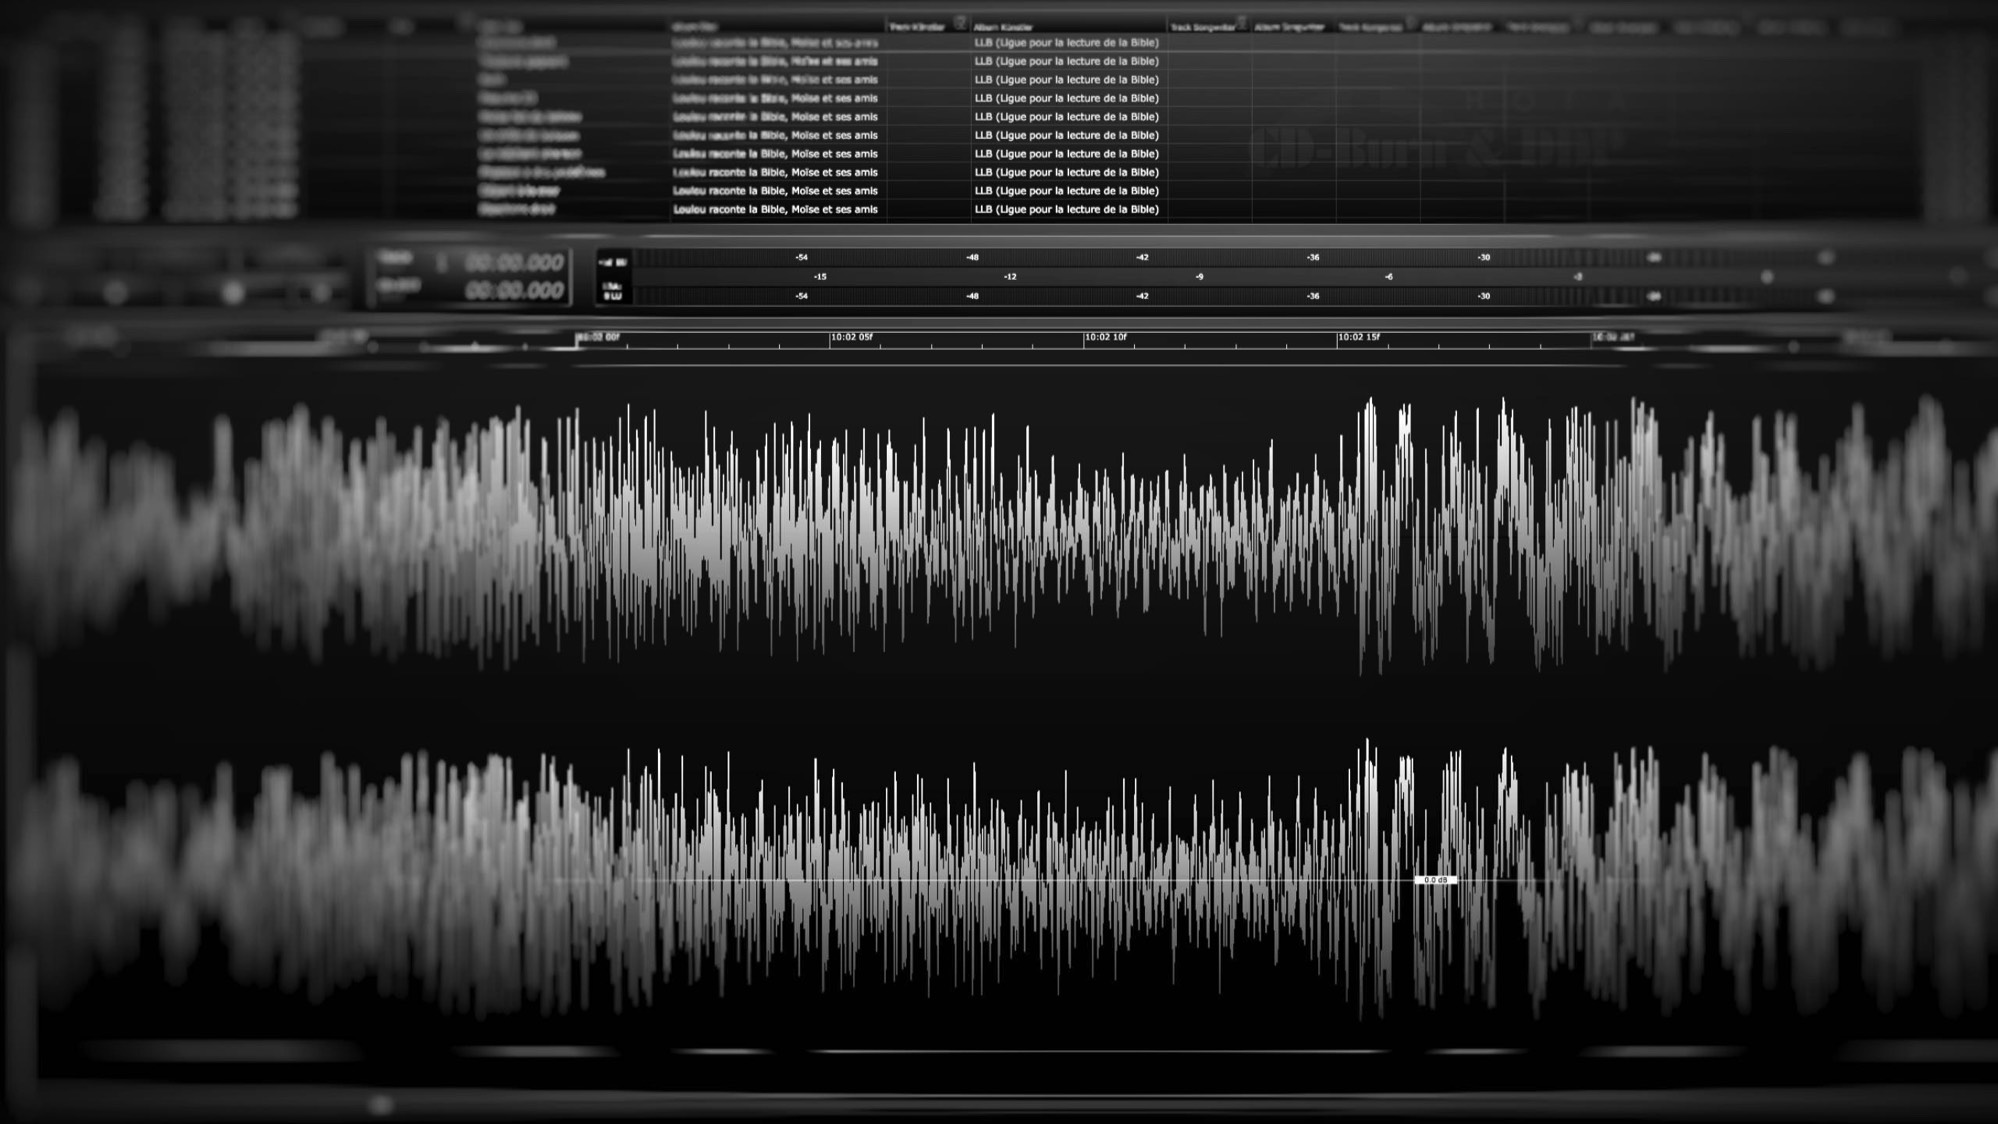Click the -42 mark on the top level meter
The width and height of the screenshot is (1998, 1124).
1142,258
